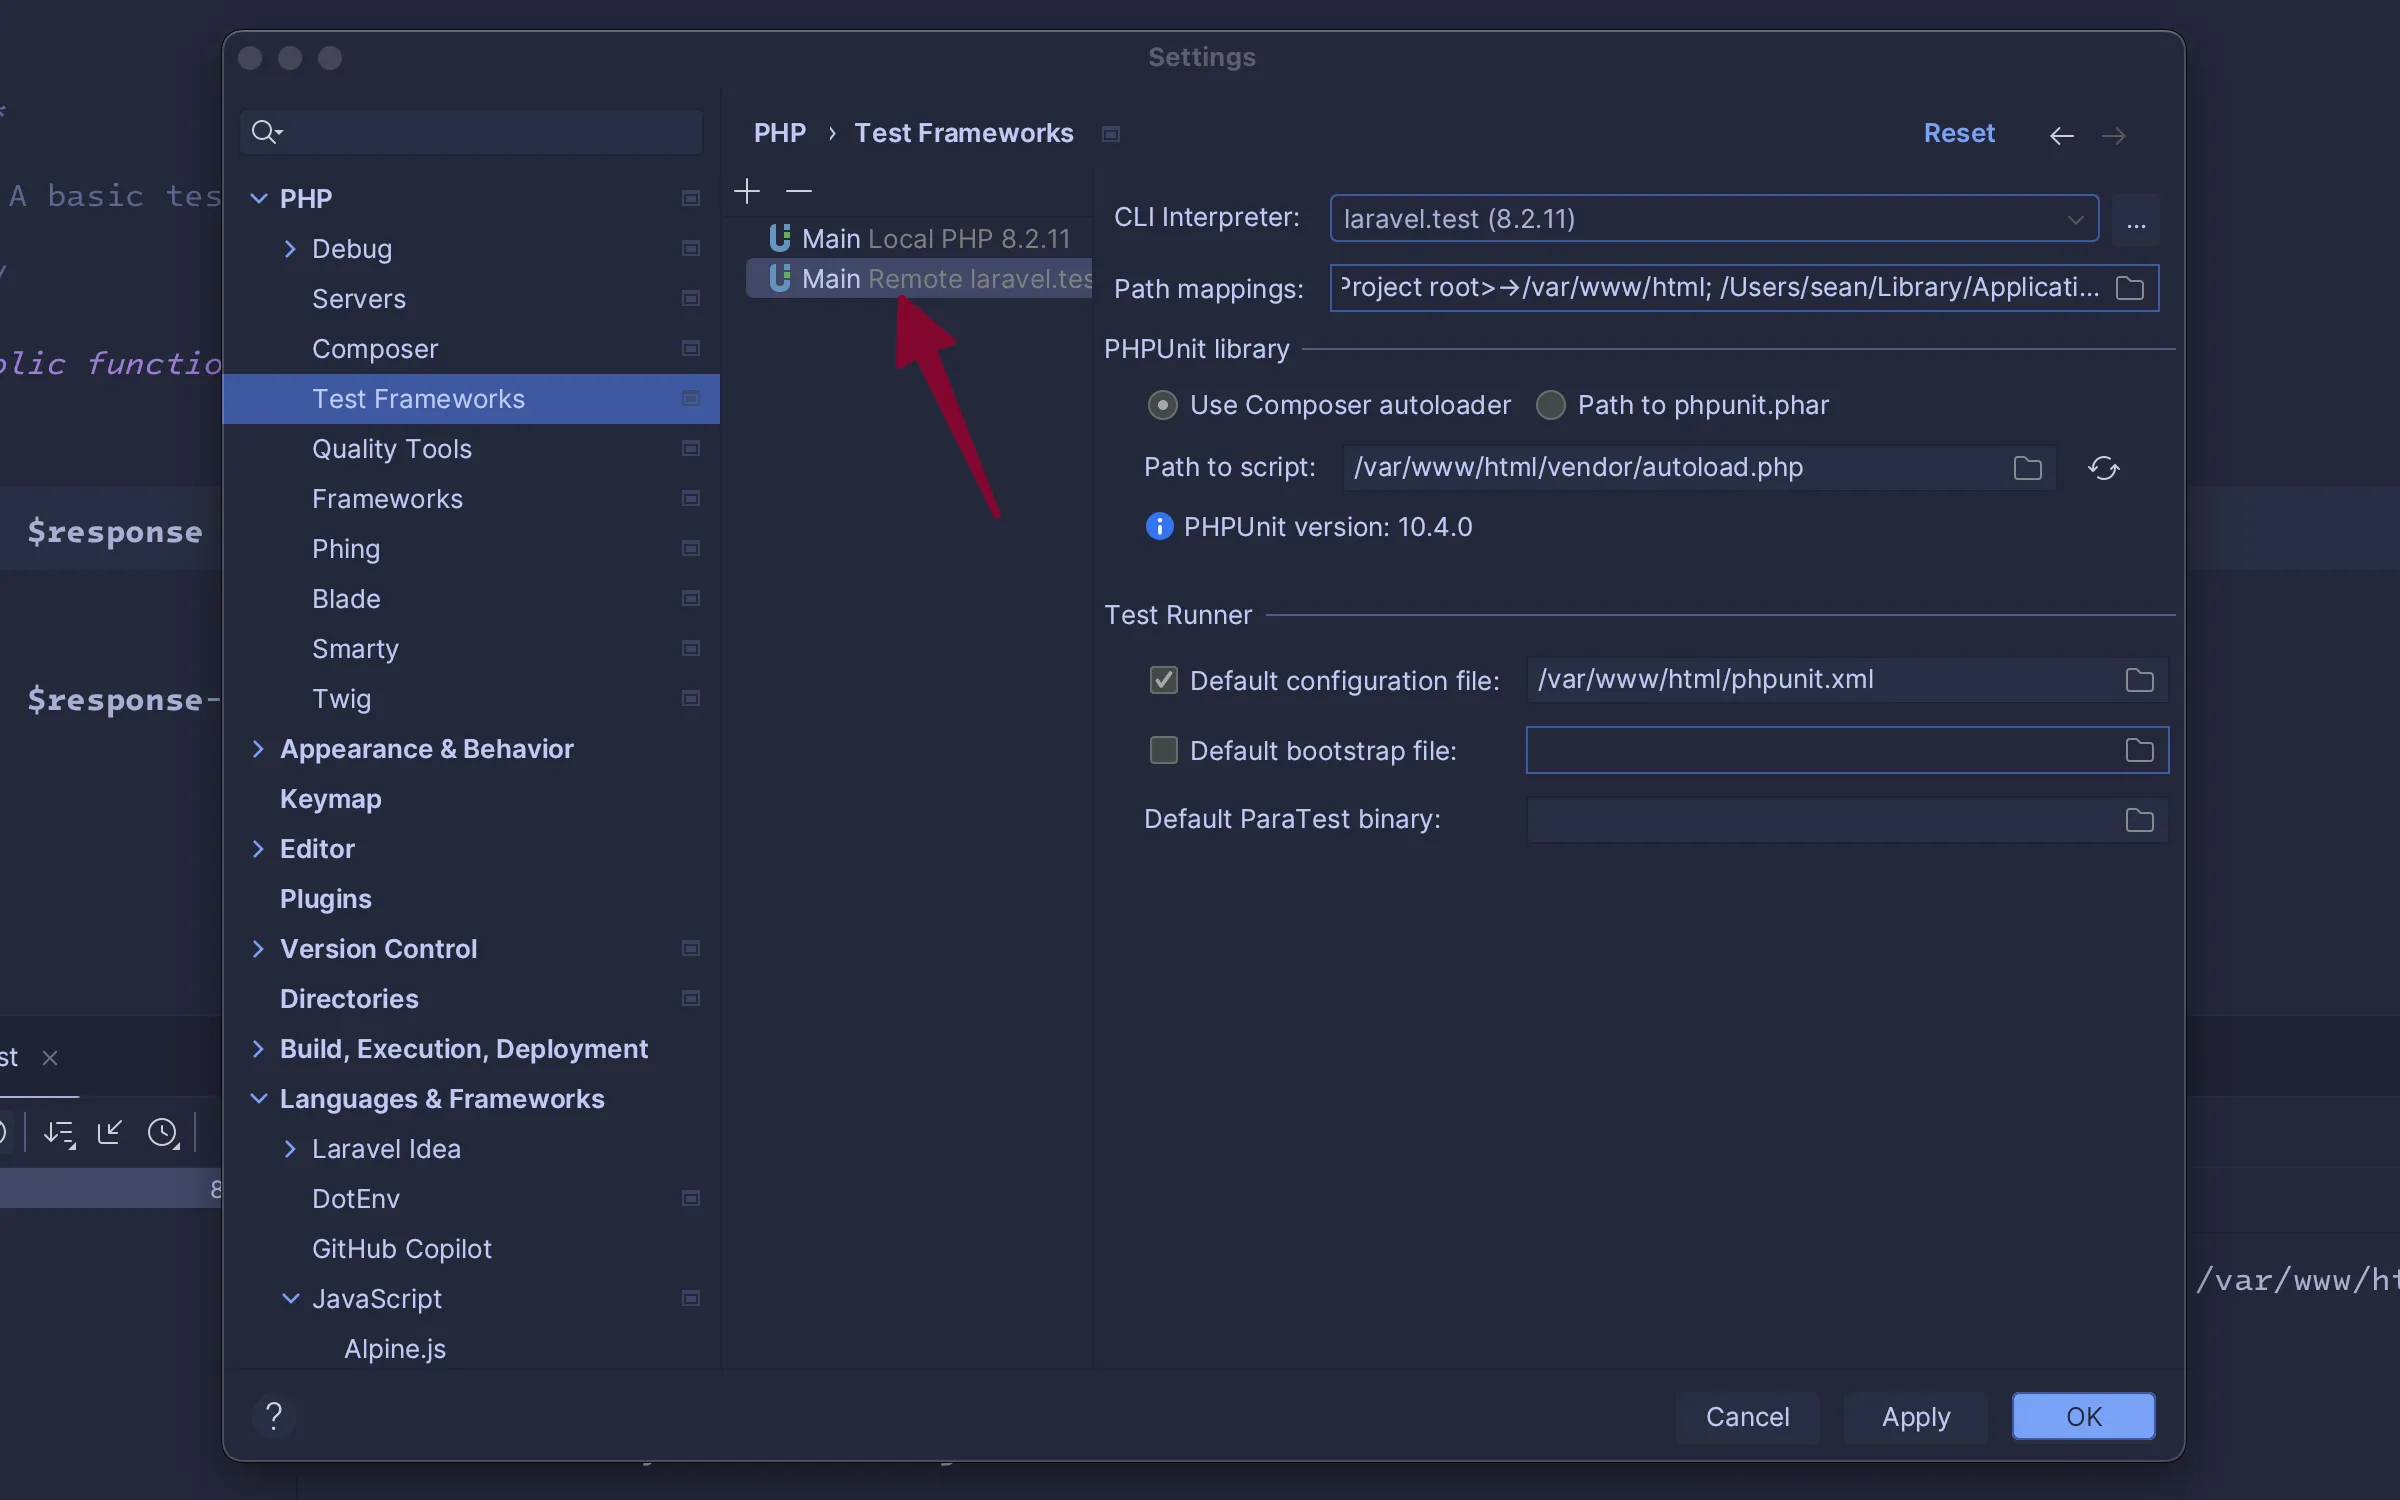Image resolution: width=2400 pixels, height=1500 pixels.
Task: Click project-level icon on Composer row
Action: click(690, 348)
